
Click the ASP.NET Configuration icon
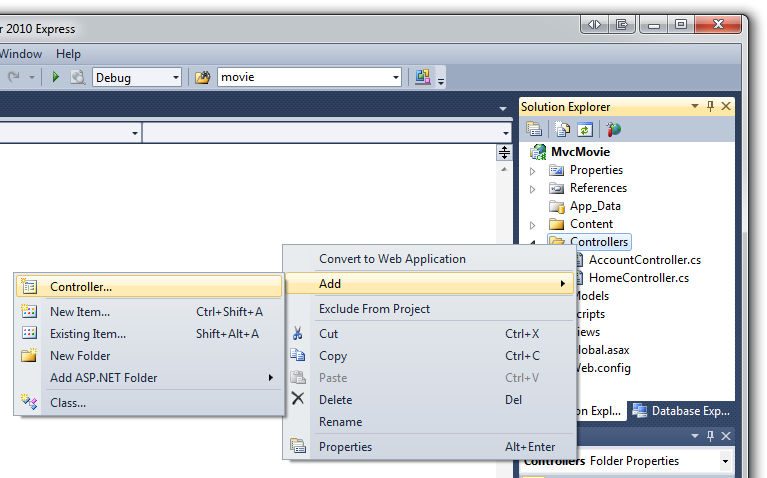613,129
